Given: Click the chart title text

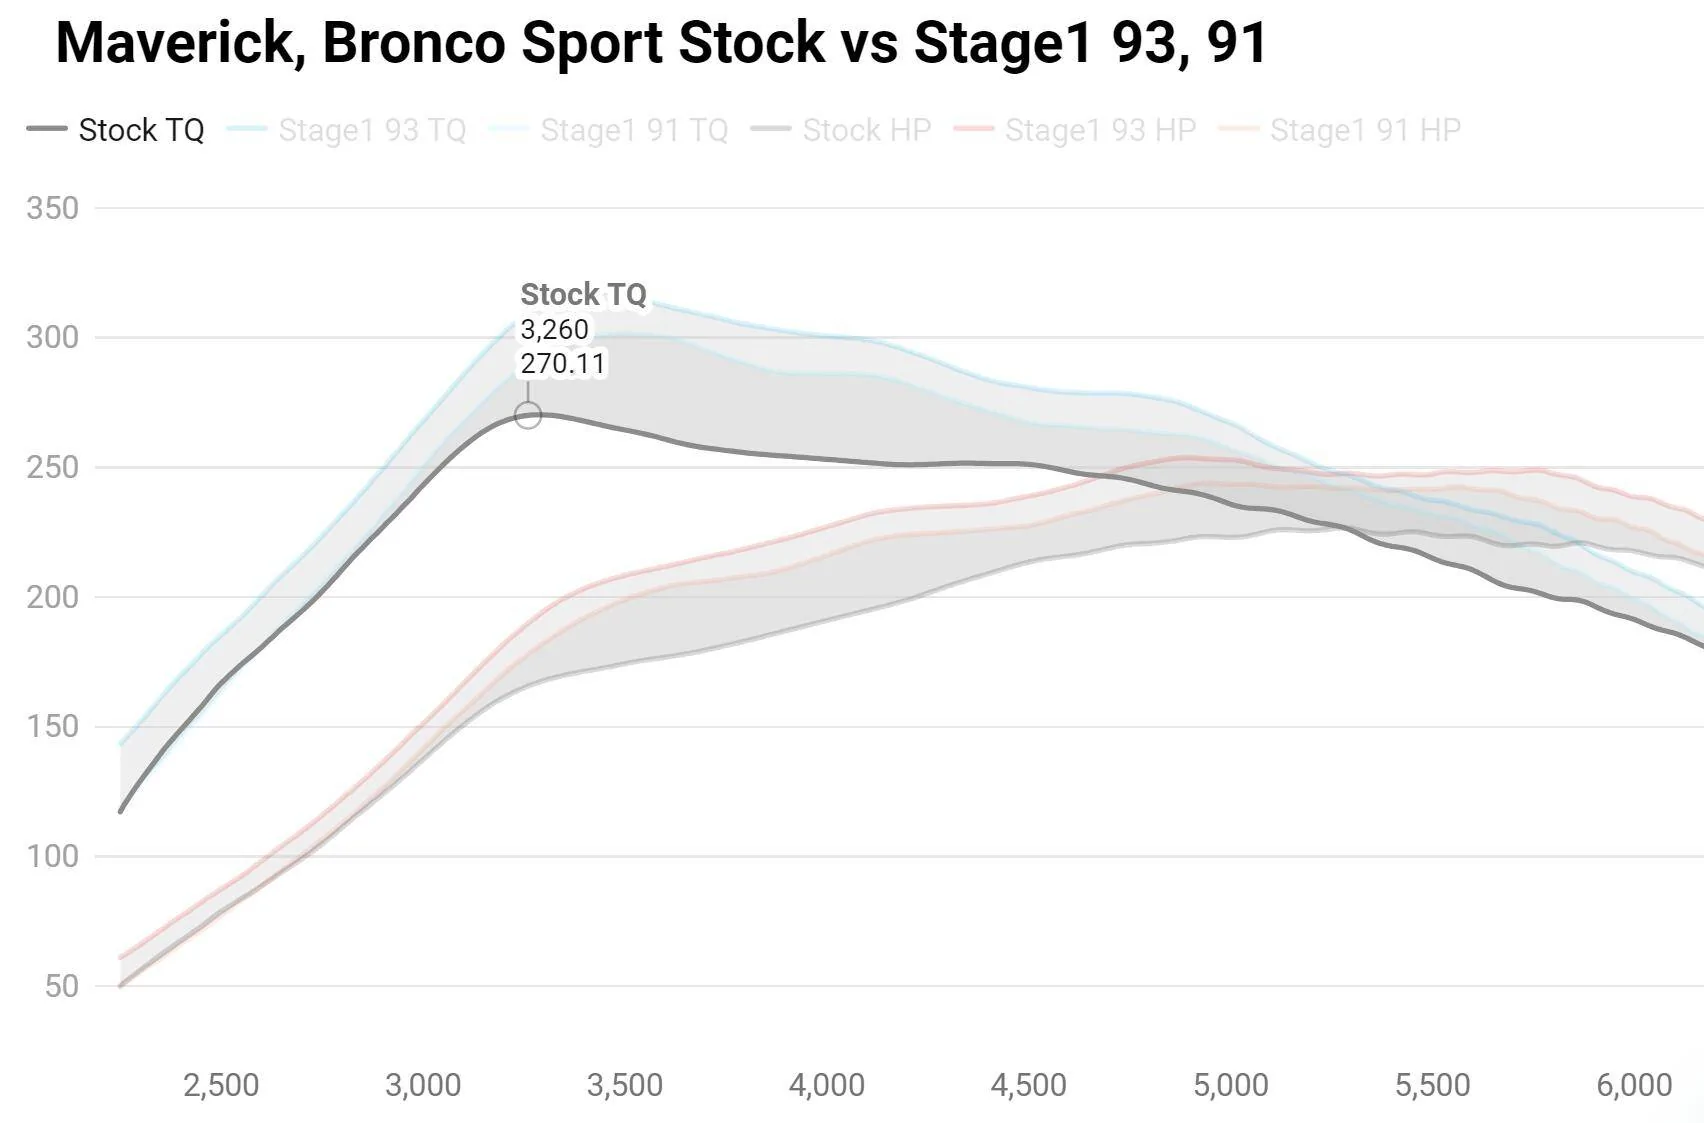Looking at the screenshot, I should tap(661, 43).
